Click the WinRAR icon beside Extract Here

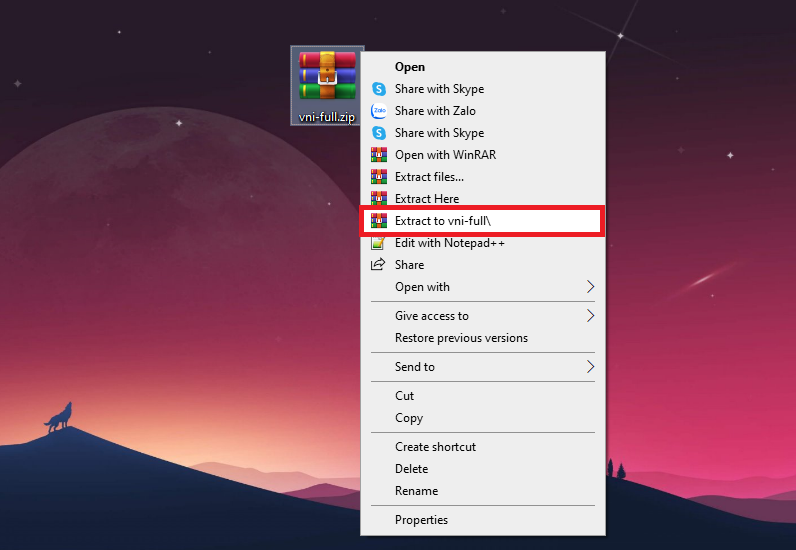379,198
